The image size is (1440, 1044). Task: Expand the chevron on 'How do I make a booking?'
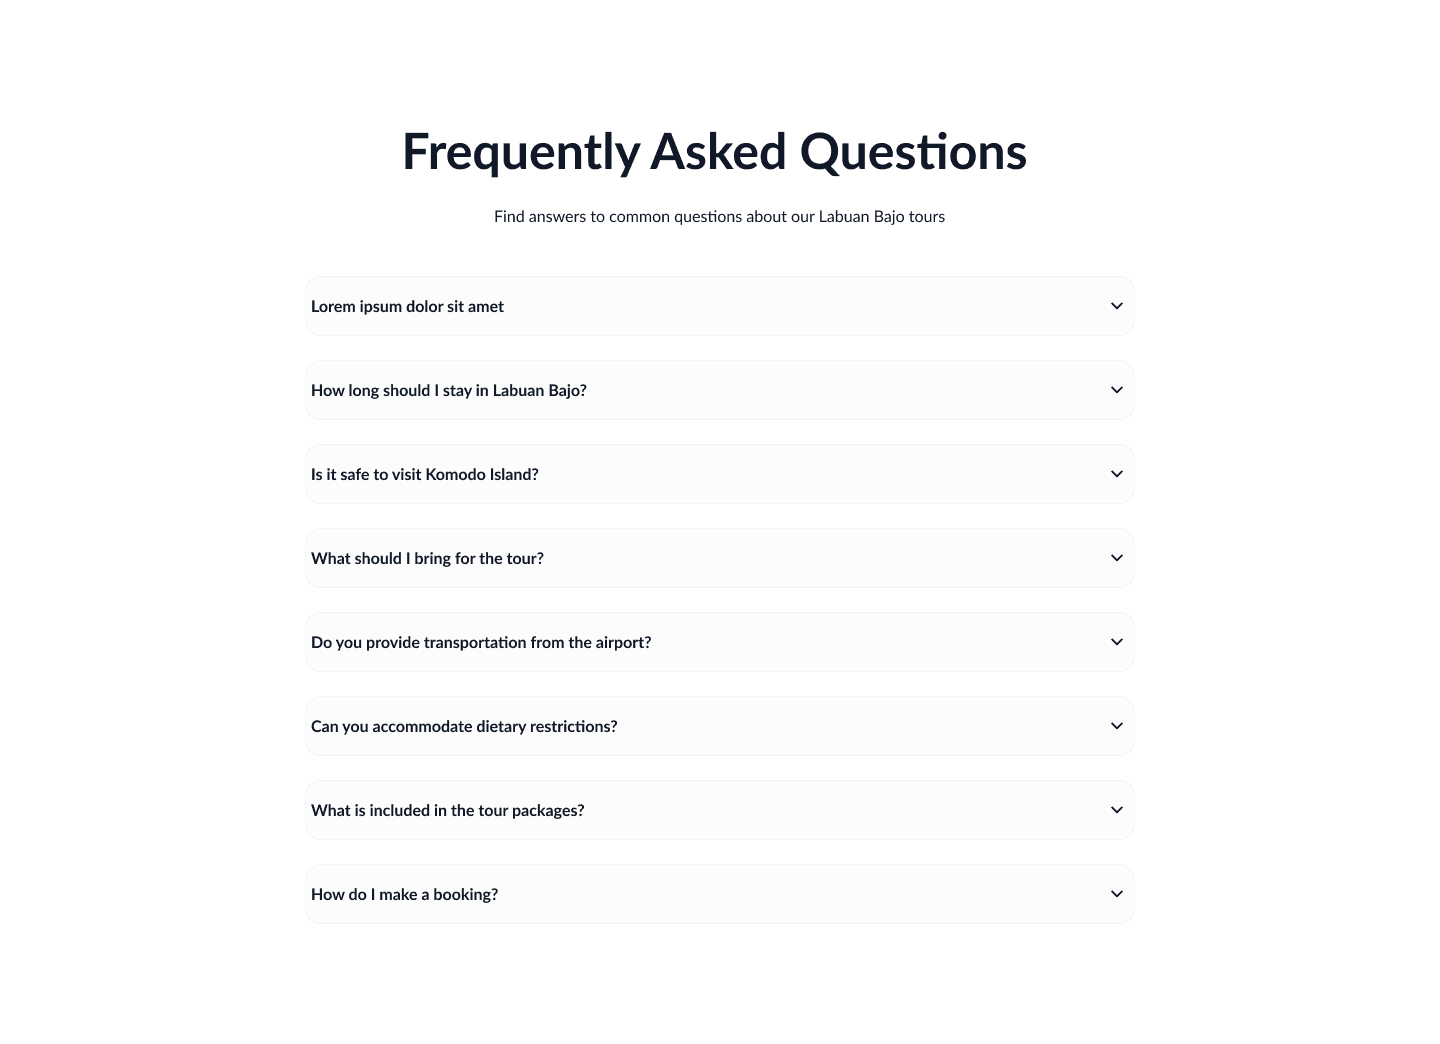1116,894
